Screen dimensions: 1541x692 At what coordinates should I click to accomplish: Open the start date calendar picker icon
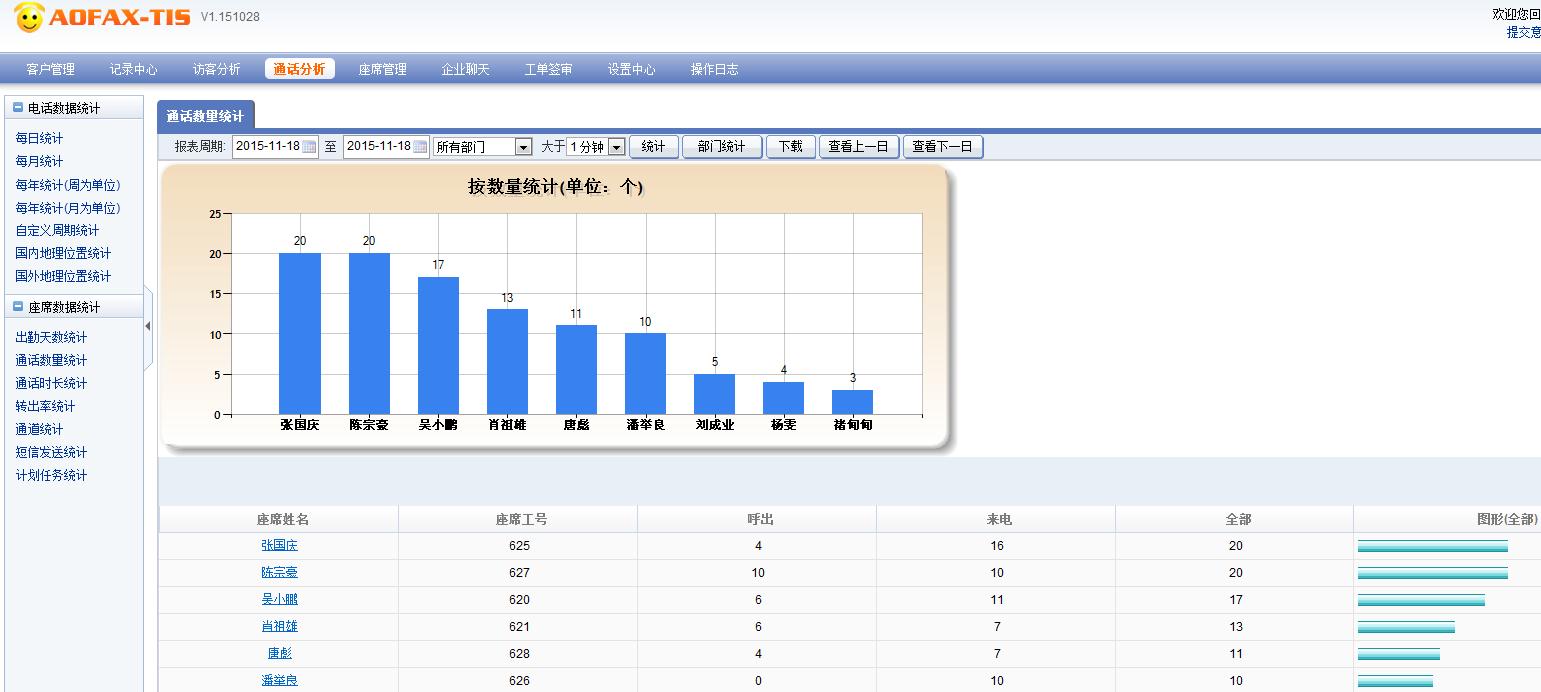coord(310,147)
